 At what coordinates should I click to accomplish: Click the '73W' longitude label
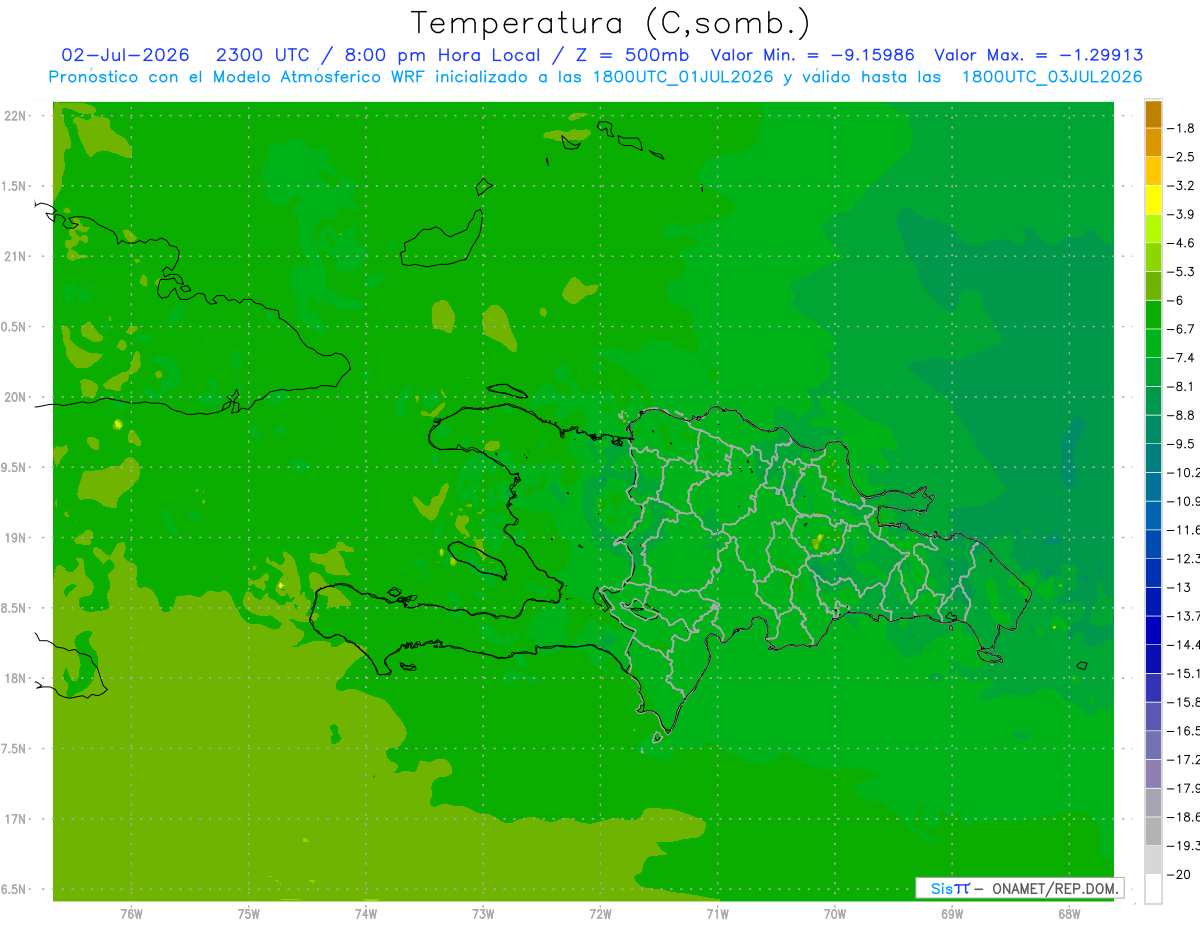(483, 913)
